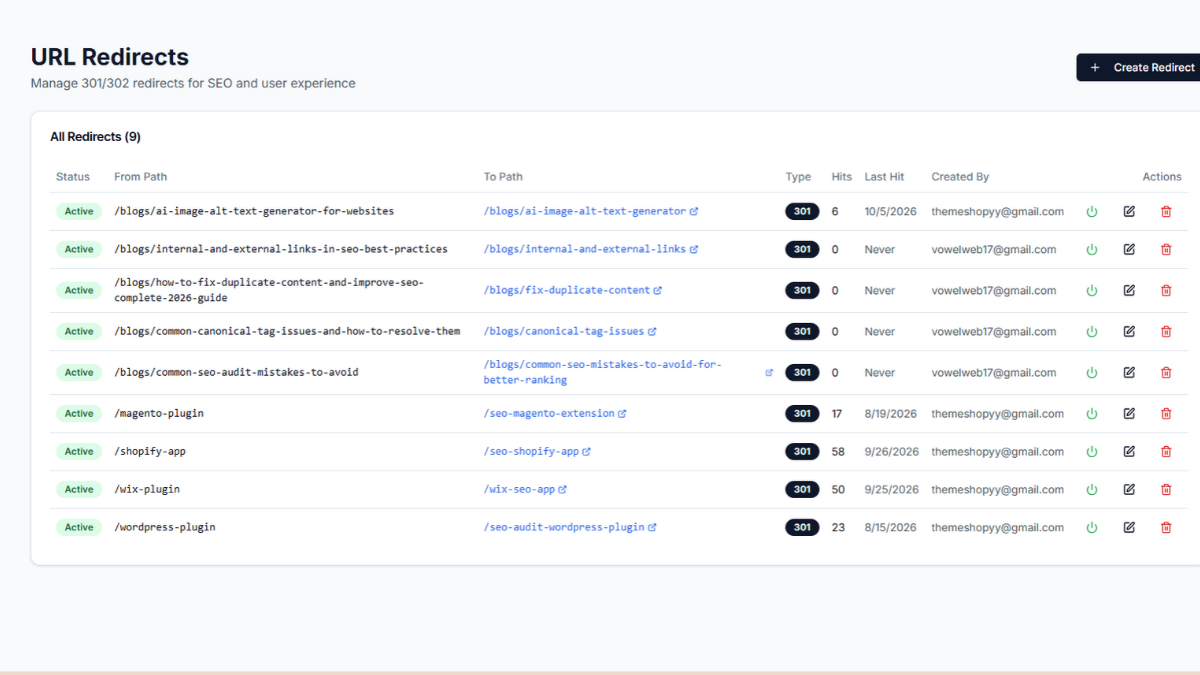The image size is (1200, 675).
Task: Delete the common-seo-audit-mistakes-to-avoid redirect
Action: click(1166, 372)
